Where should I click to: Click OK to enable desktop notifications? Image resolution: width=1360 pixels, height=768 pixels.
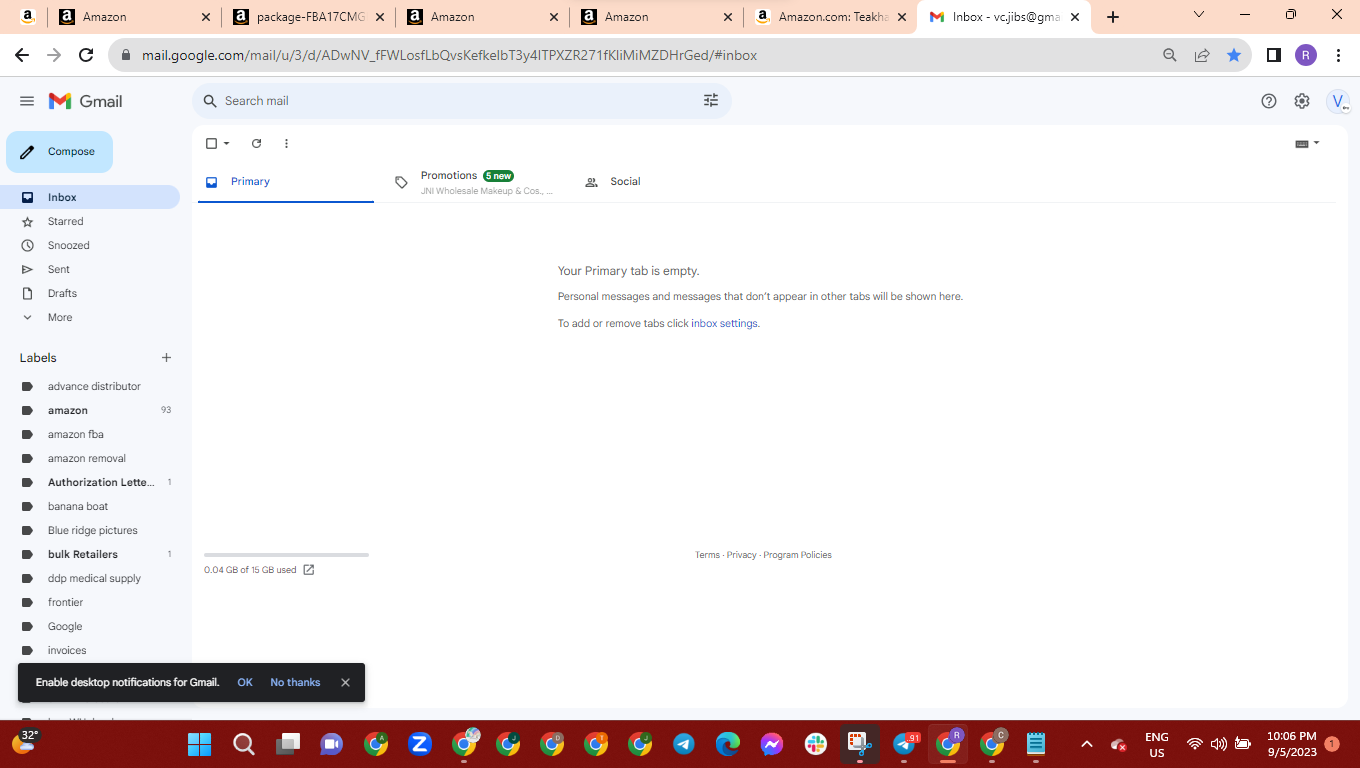coord(245,683)
